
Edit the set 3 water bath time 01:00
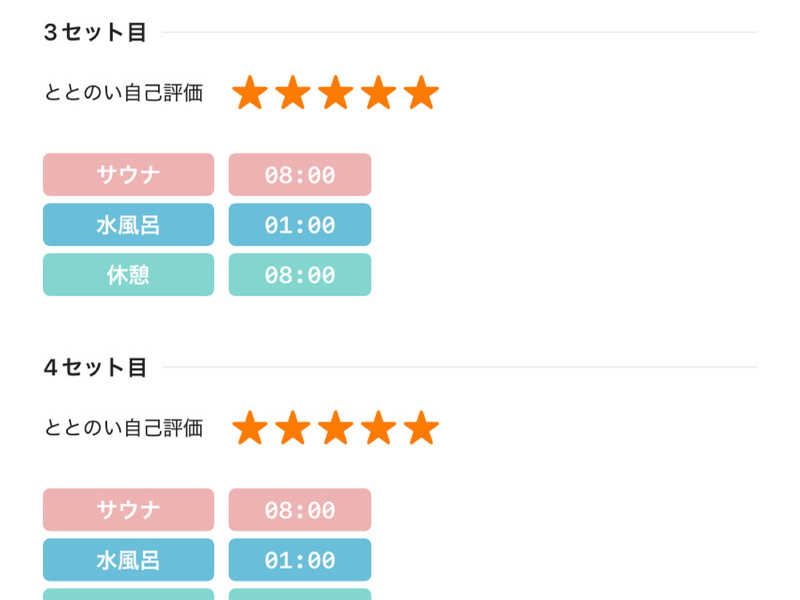(300, 225)
